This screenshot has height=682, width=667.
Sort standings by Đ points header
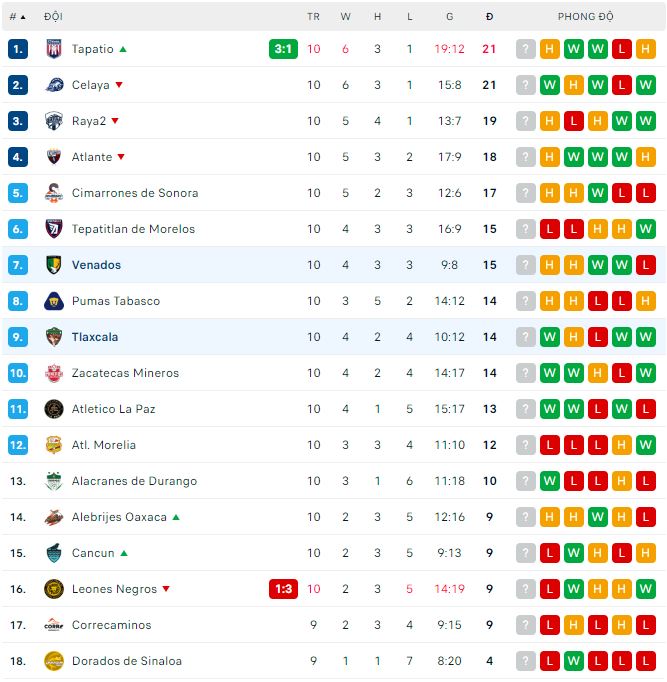pyautogui.click(x=489, y=17)
